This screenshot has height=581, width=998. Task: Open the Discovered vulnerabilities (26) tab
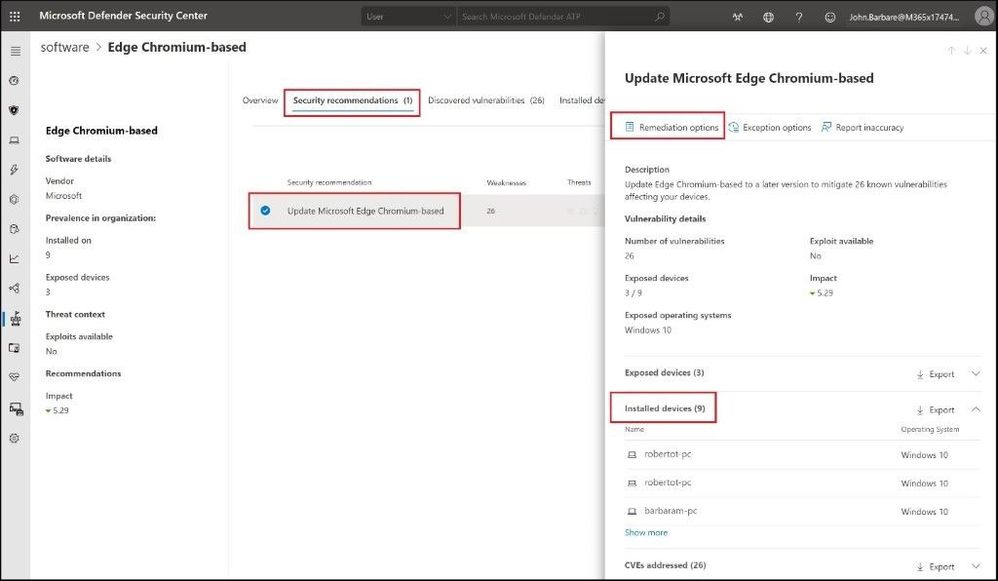486,101
